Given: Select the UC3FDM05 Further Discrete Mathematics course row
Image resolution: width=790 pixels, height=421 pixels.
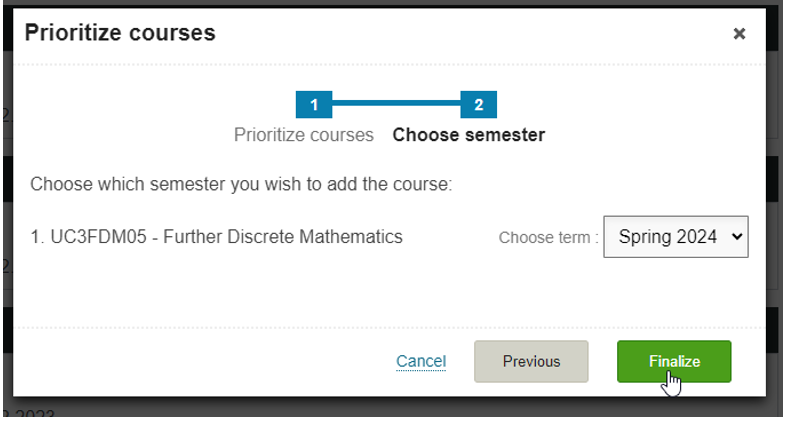Looking at the screenshot, I should click(217, 237).
